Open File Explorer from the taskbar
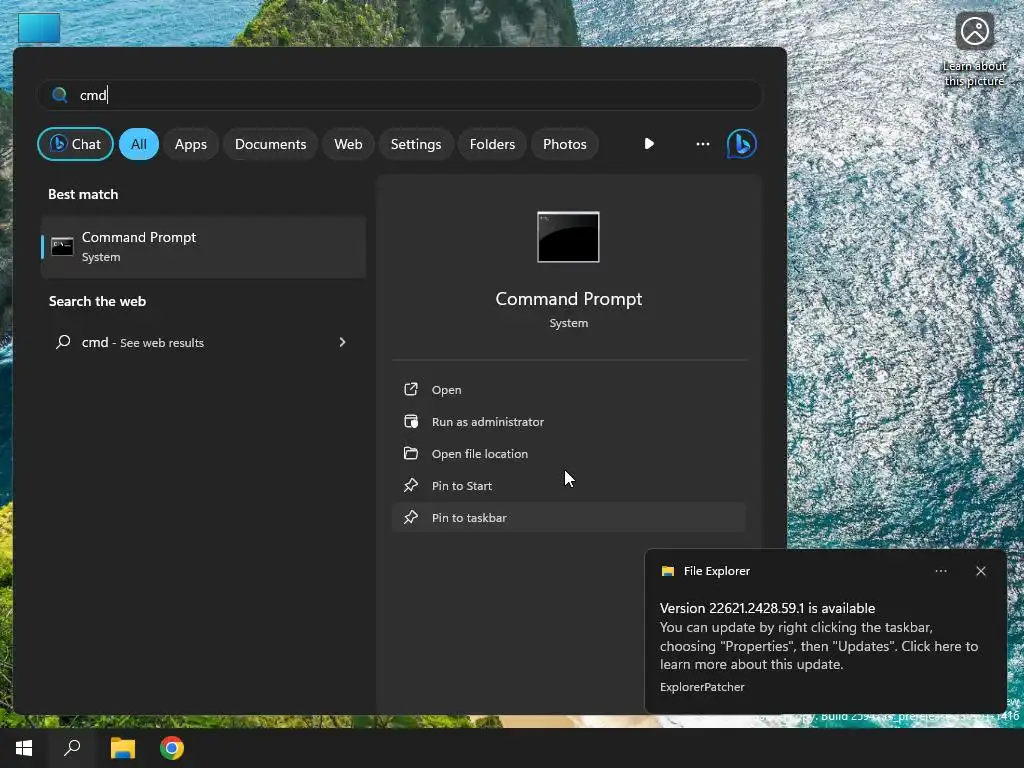The height and width of the screenshot is (768, 1024). pyautogui.click(x=122, y=748)
